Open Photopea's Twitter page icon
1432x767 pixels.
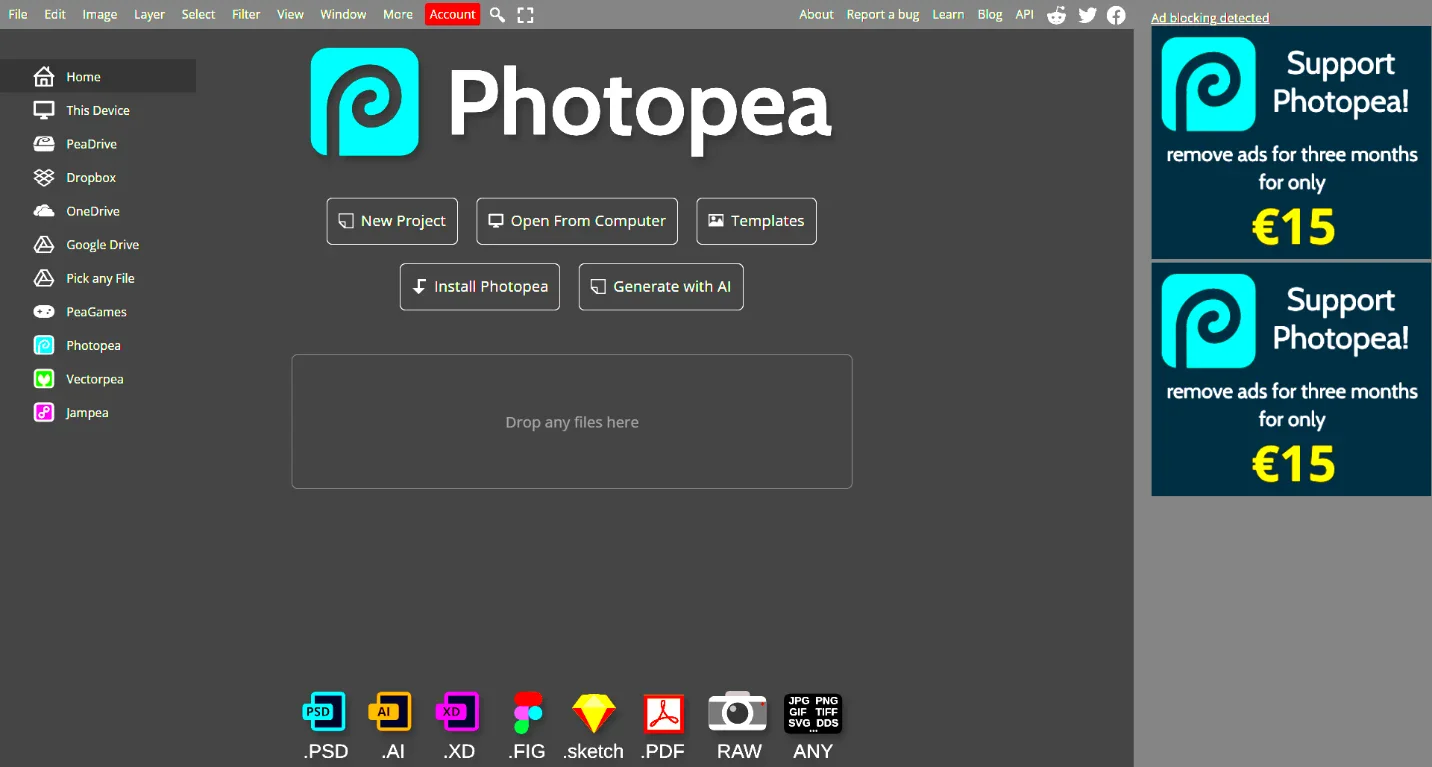(x=1087, y=15)
